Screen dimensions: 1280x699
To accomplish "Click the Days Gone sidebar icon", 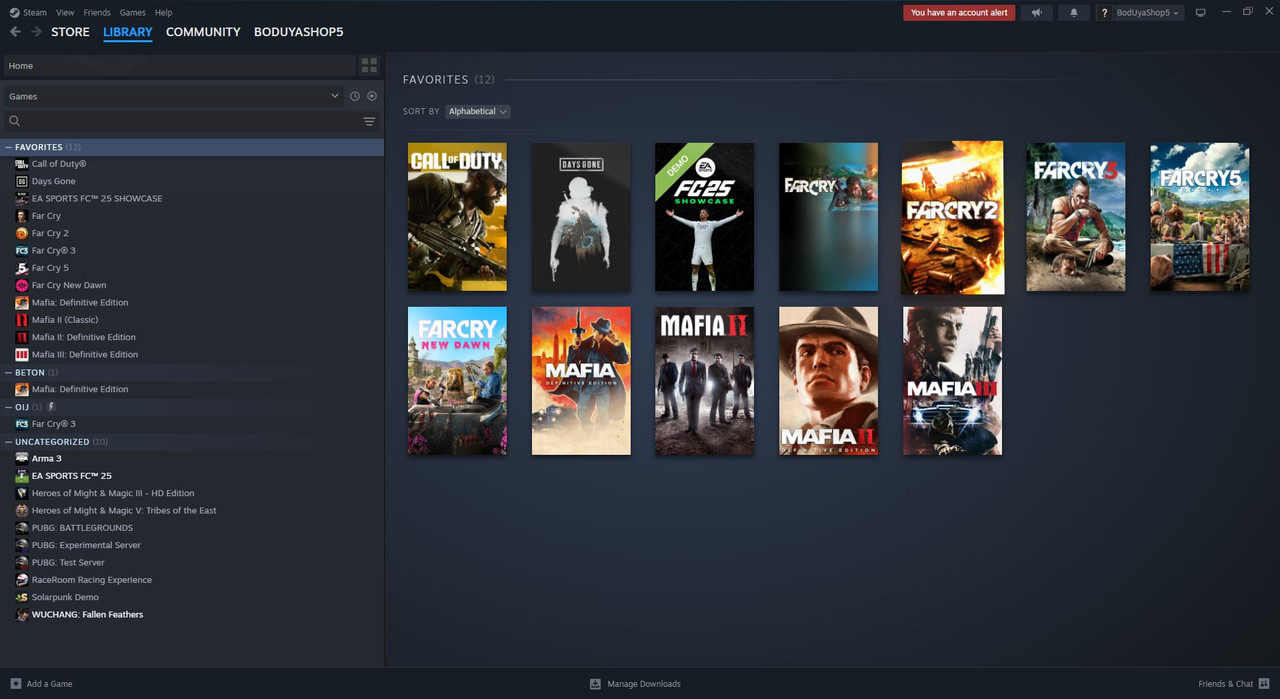I will (x=22, y=181).
